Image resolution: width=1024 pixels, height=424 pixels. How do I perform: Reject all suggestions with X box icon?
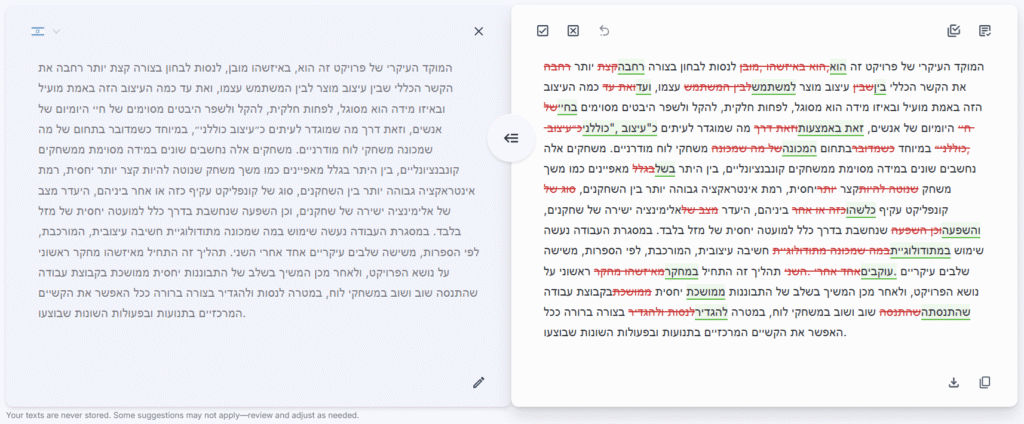573,31
